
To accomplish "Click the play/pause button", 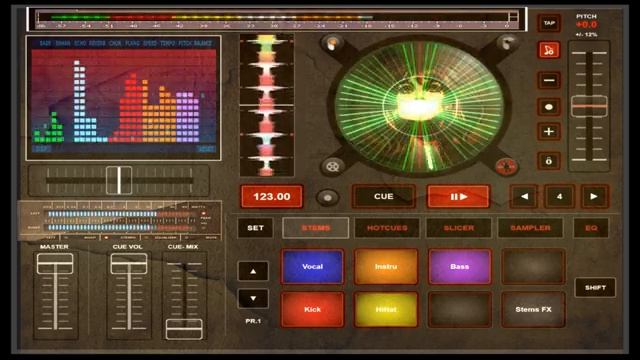I will click(x=458, y=196).
